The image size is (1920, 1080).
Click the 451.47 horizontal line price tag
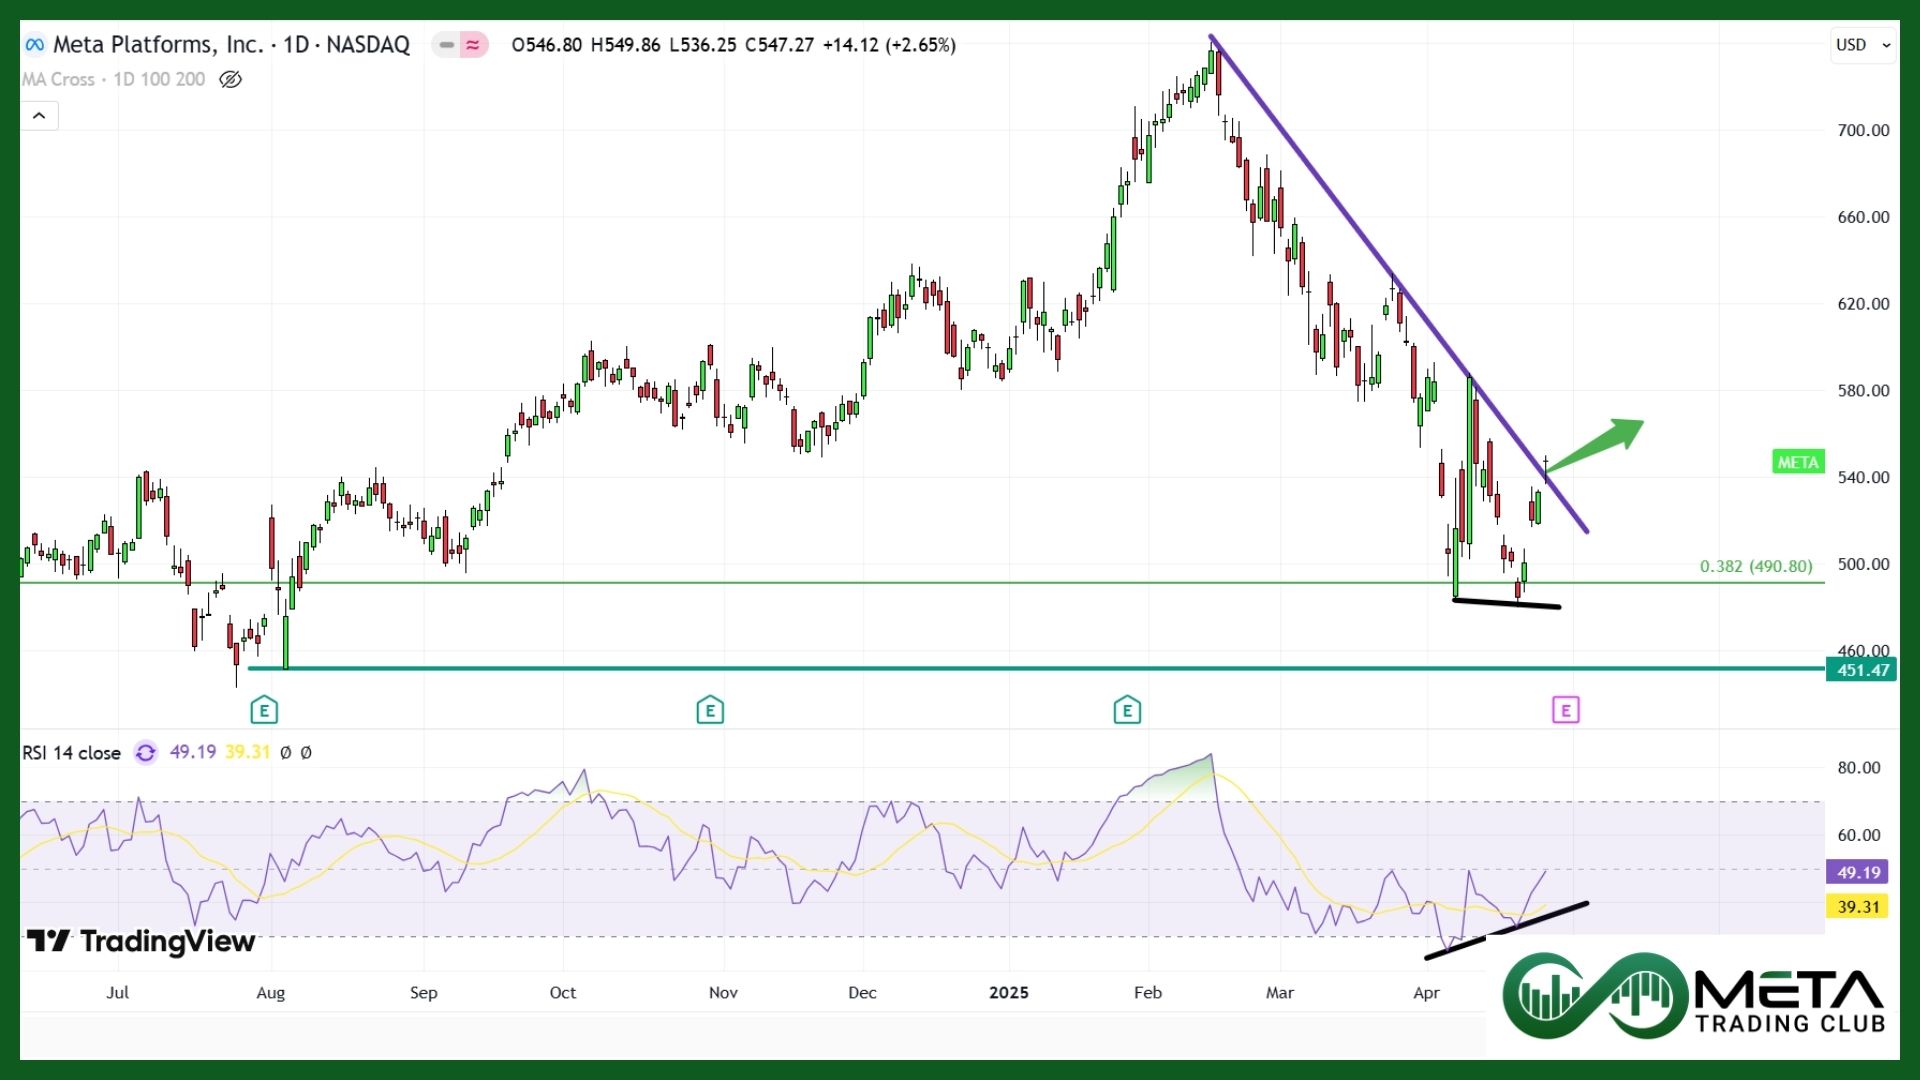tap(1862, 670)
